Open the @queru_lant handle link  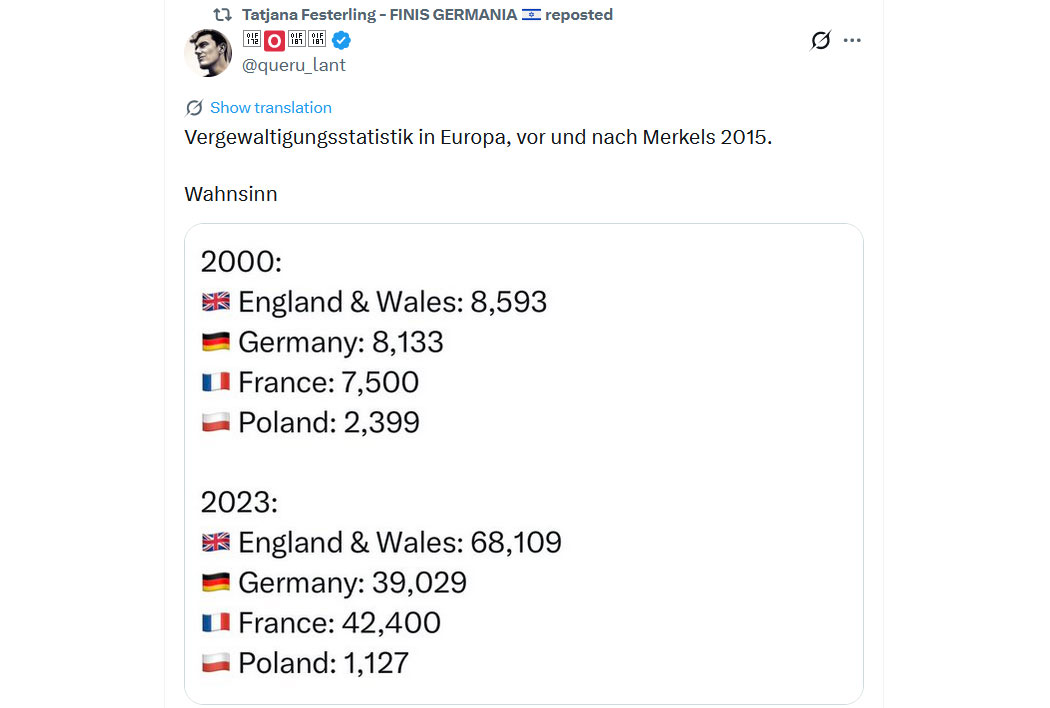pos(294,65)
